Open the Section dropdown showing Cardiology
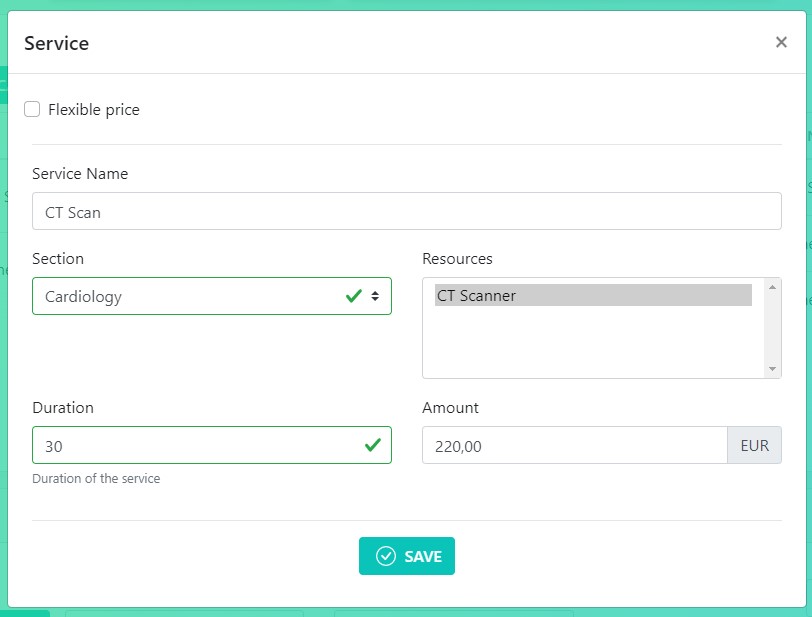Viewport: 812px width, 617px height. click(190, 296)
